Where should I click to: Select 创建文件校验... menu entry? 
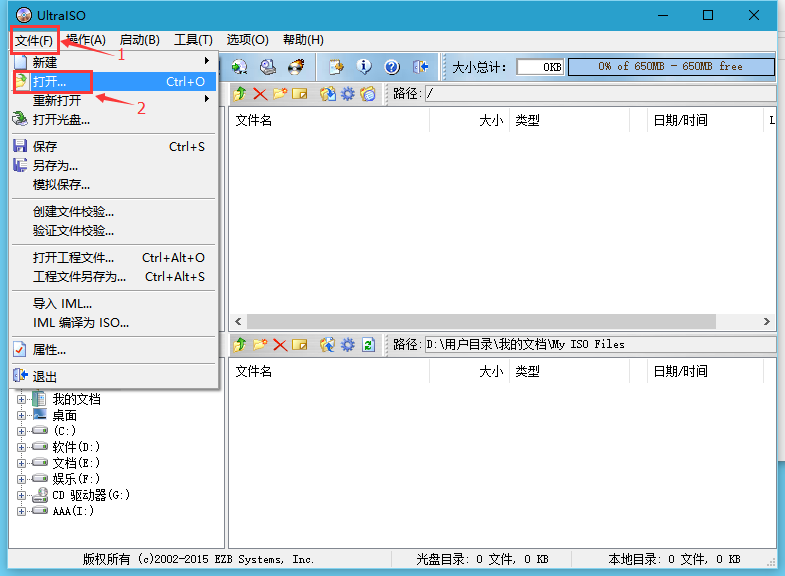[114, 212]
